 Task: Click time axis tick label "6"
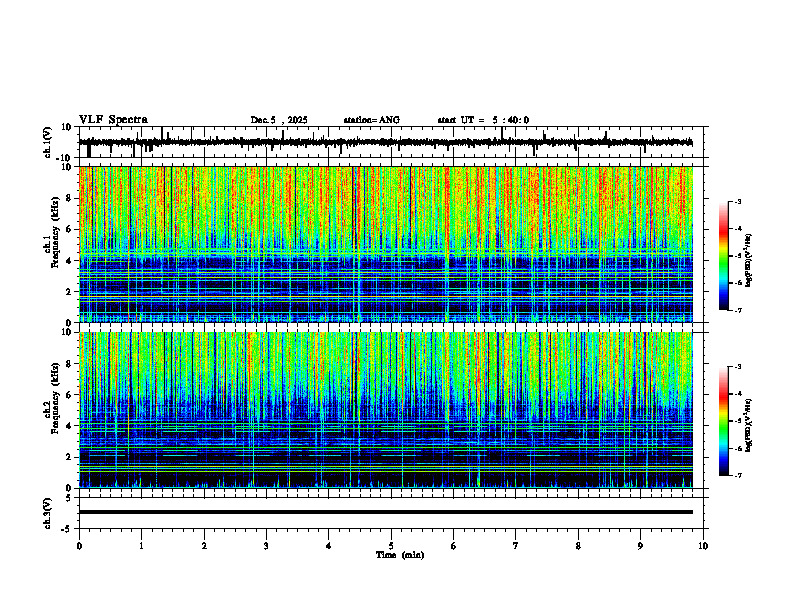(454, 546)
